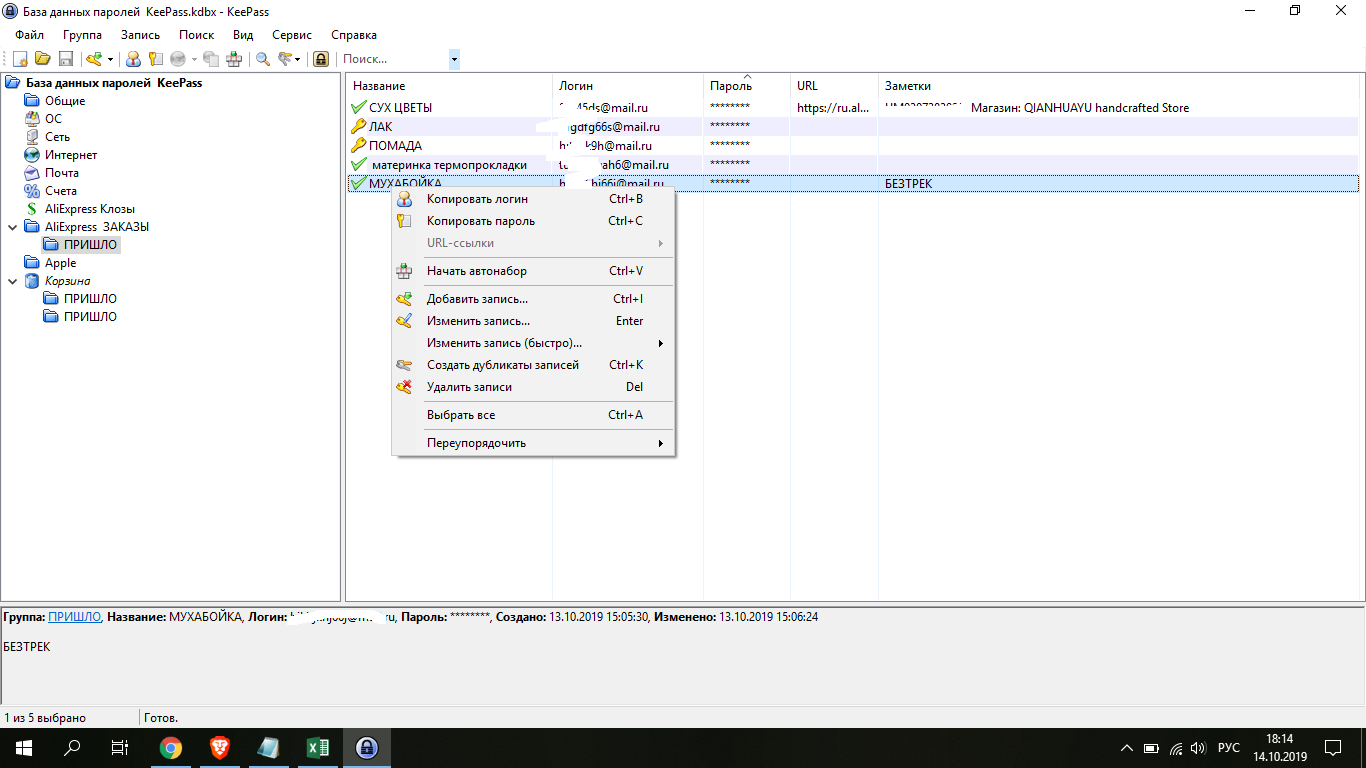Image resolution: width=1366 pixels, height=768 pixels.
Task: Open the Сервис menu
Action: pos(292,35)
